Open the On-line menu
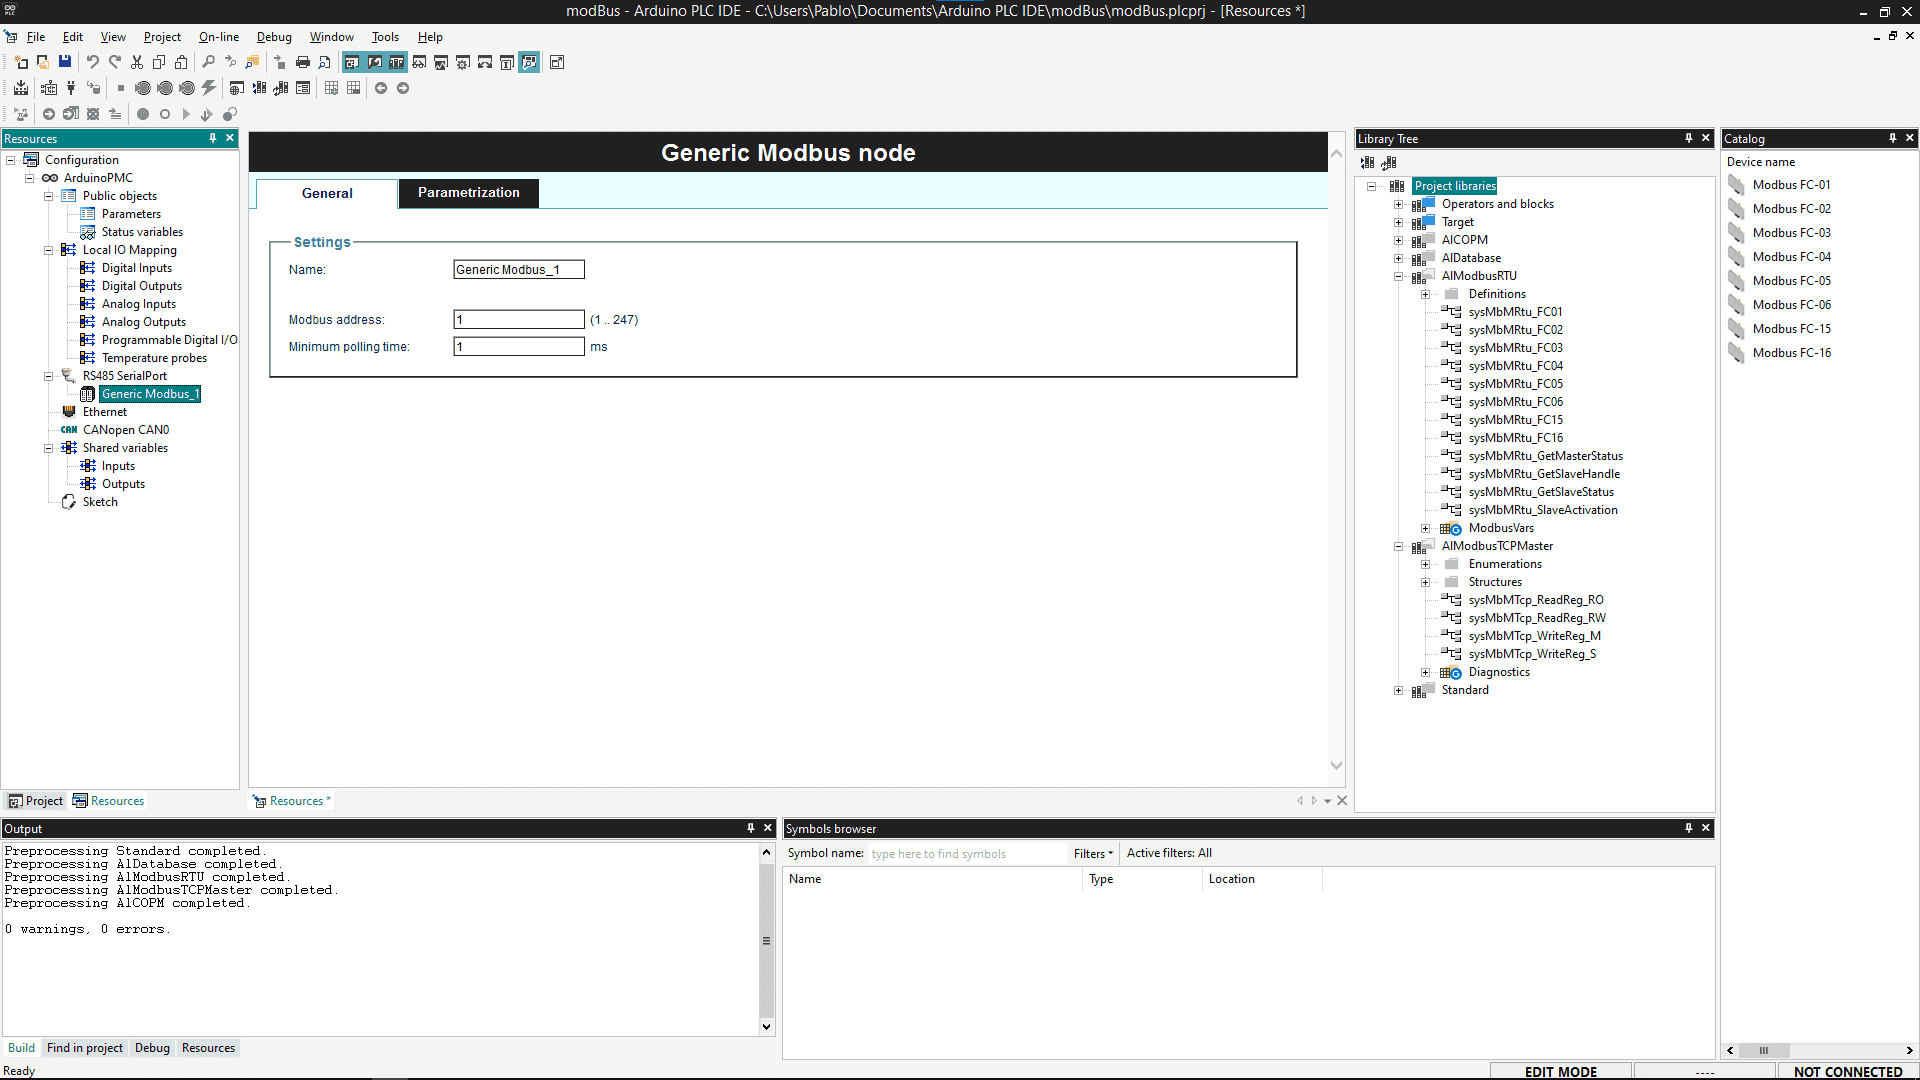This screenshot has height=1080, width=1920. [218, 37]
